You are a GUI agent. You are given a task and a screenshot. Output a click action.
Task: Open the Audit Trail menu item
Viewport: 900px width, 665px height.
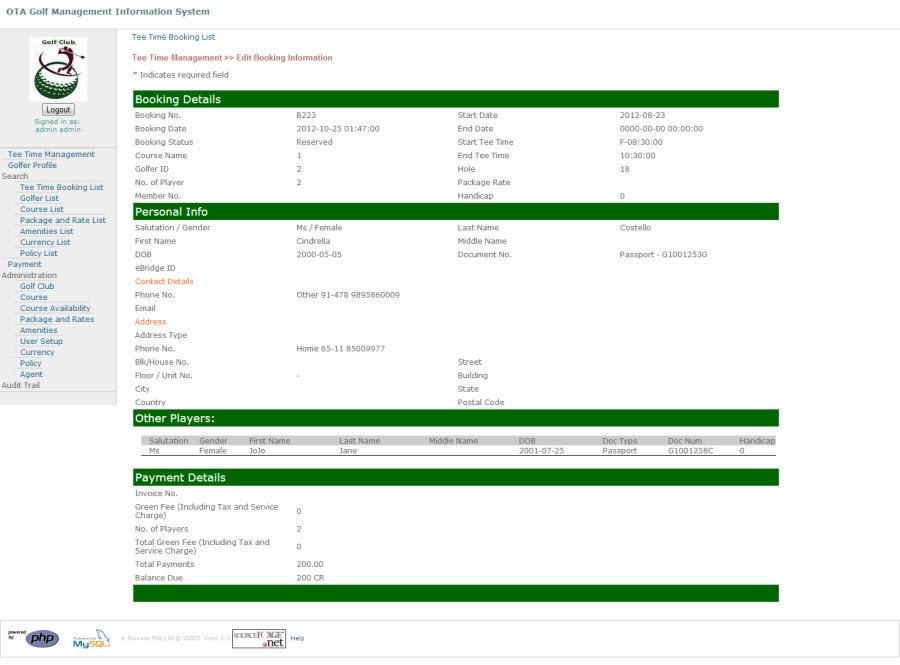tap(20, 384)
